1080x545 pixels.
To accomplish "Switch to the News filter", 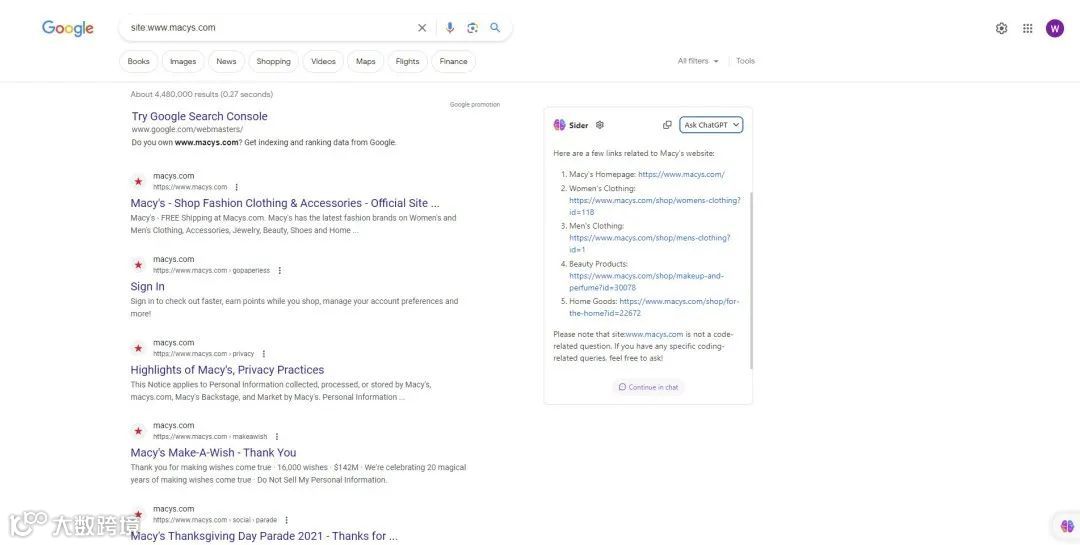I will click(226, 61).
